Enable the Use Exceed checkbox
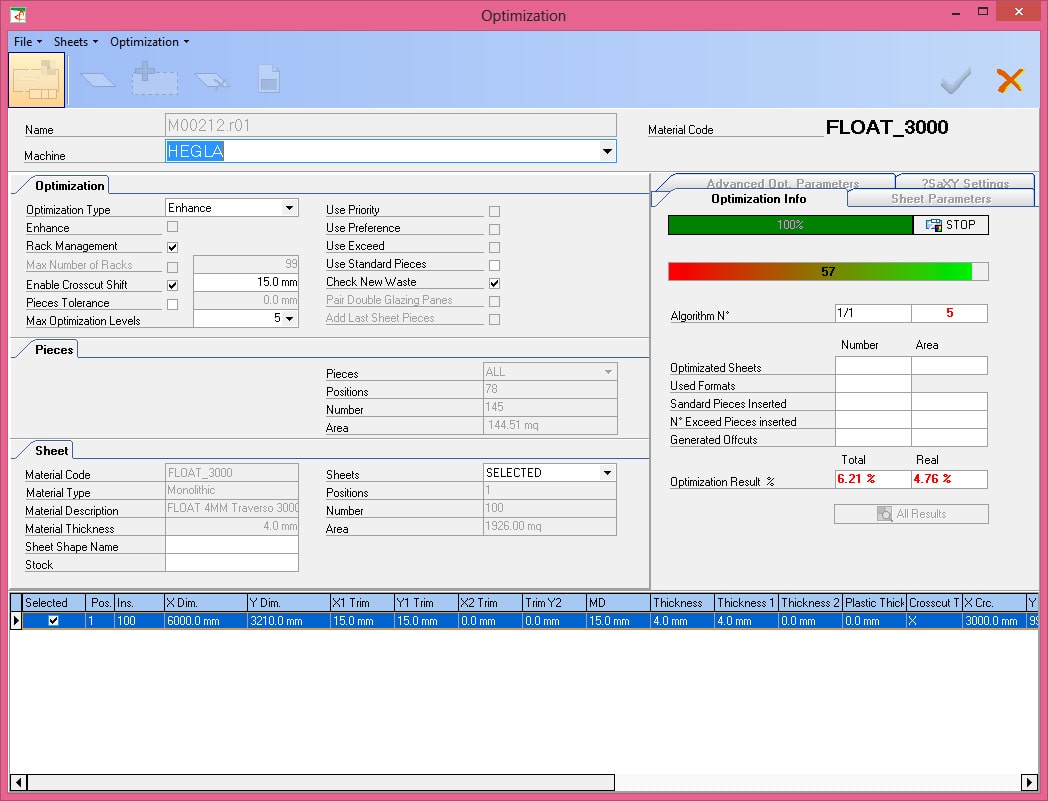1048x801 pixels. coord(495,247)
